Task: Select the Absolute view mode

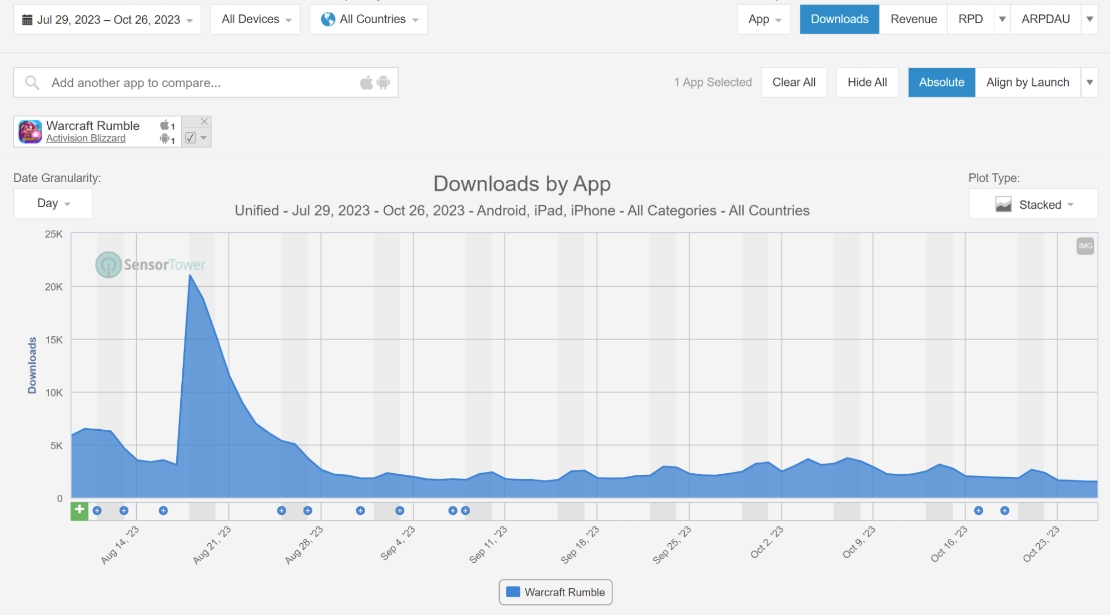Action: (x=942, y=82)
